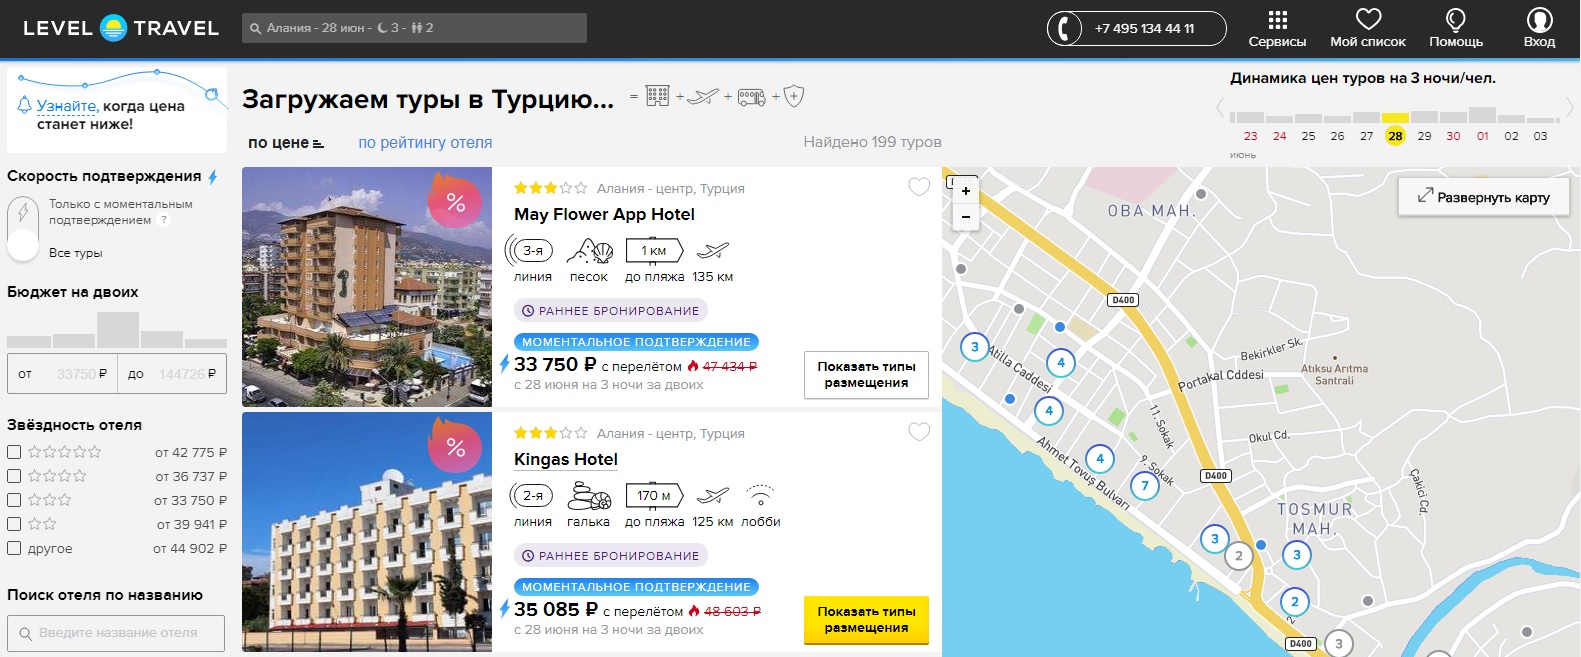
Task: Check the four-star hotel filter
Action: click(x=14, y=476)
